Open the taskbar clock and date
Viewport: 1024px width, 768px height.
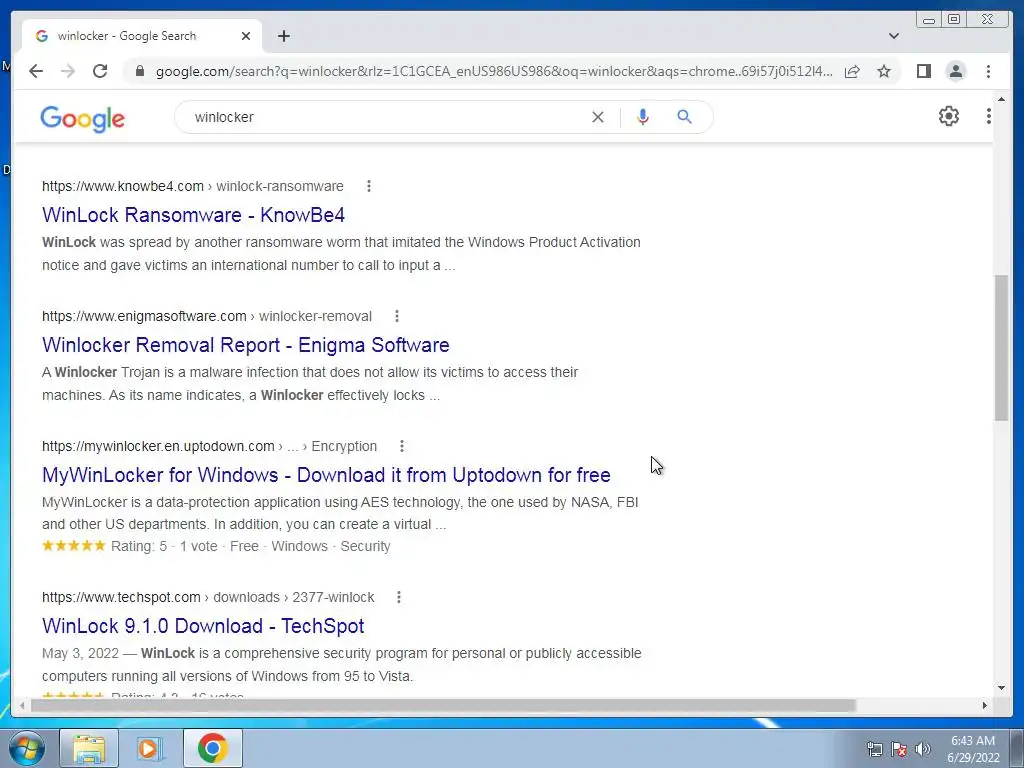coord(973,749)
